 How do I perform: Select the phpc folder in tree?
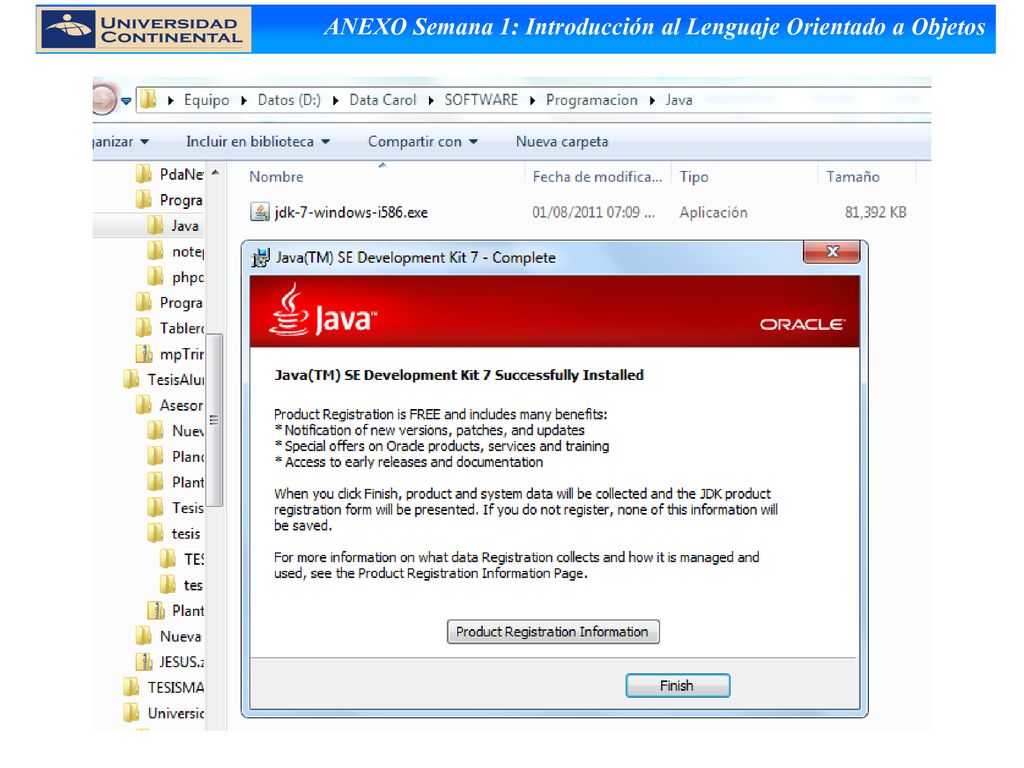(x=176, y=277)
